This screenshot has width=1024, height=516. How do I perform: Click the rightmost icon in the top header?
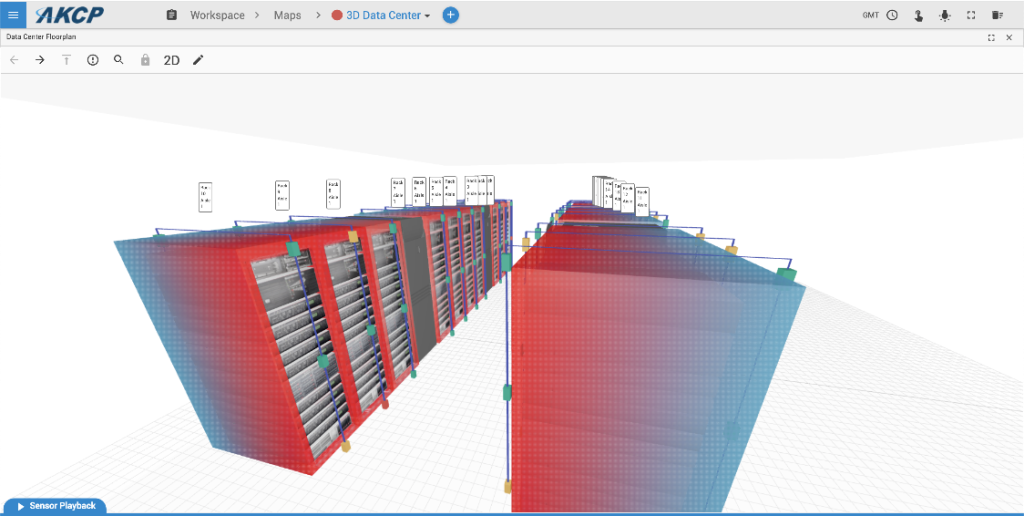click(x=997, y=15)
